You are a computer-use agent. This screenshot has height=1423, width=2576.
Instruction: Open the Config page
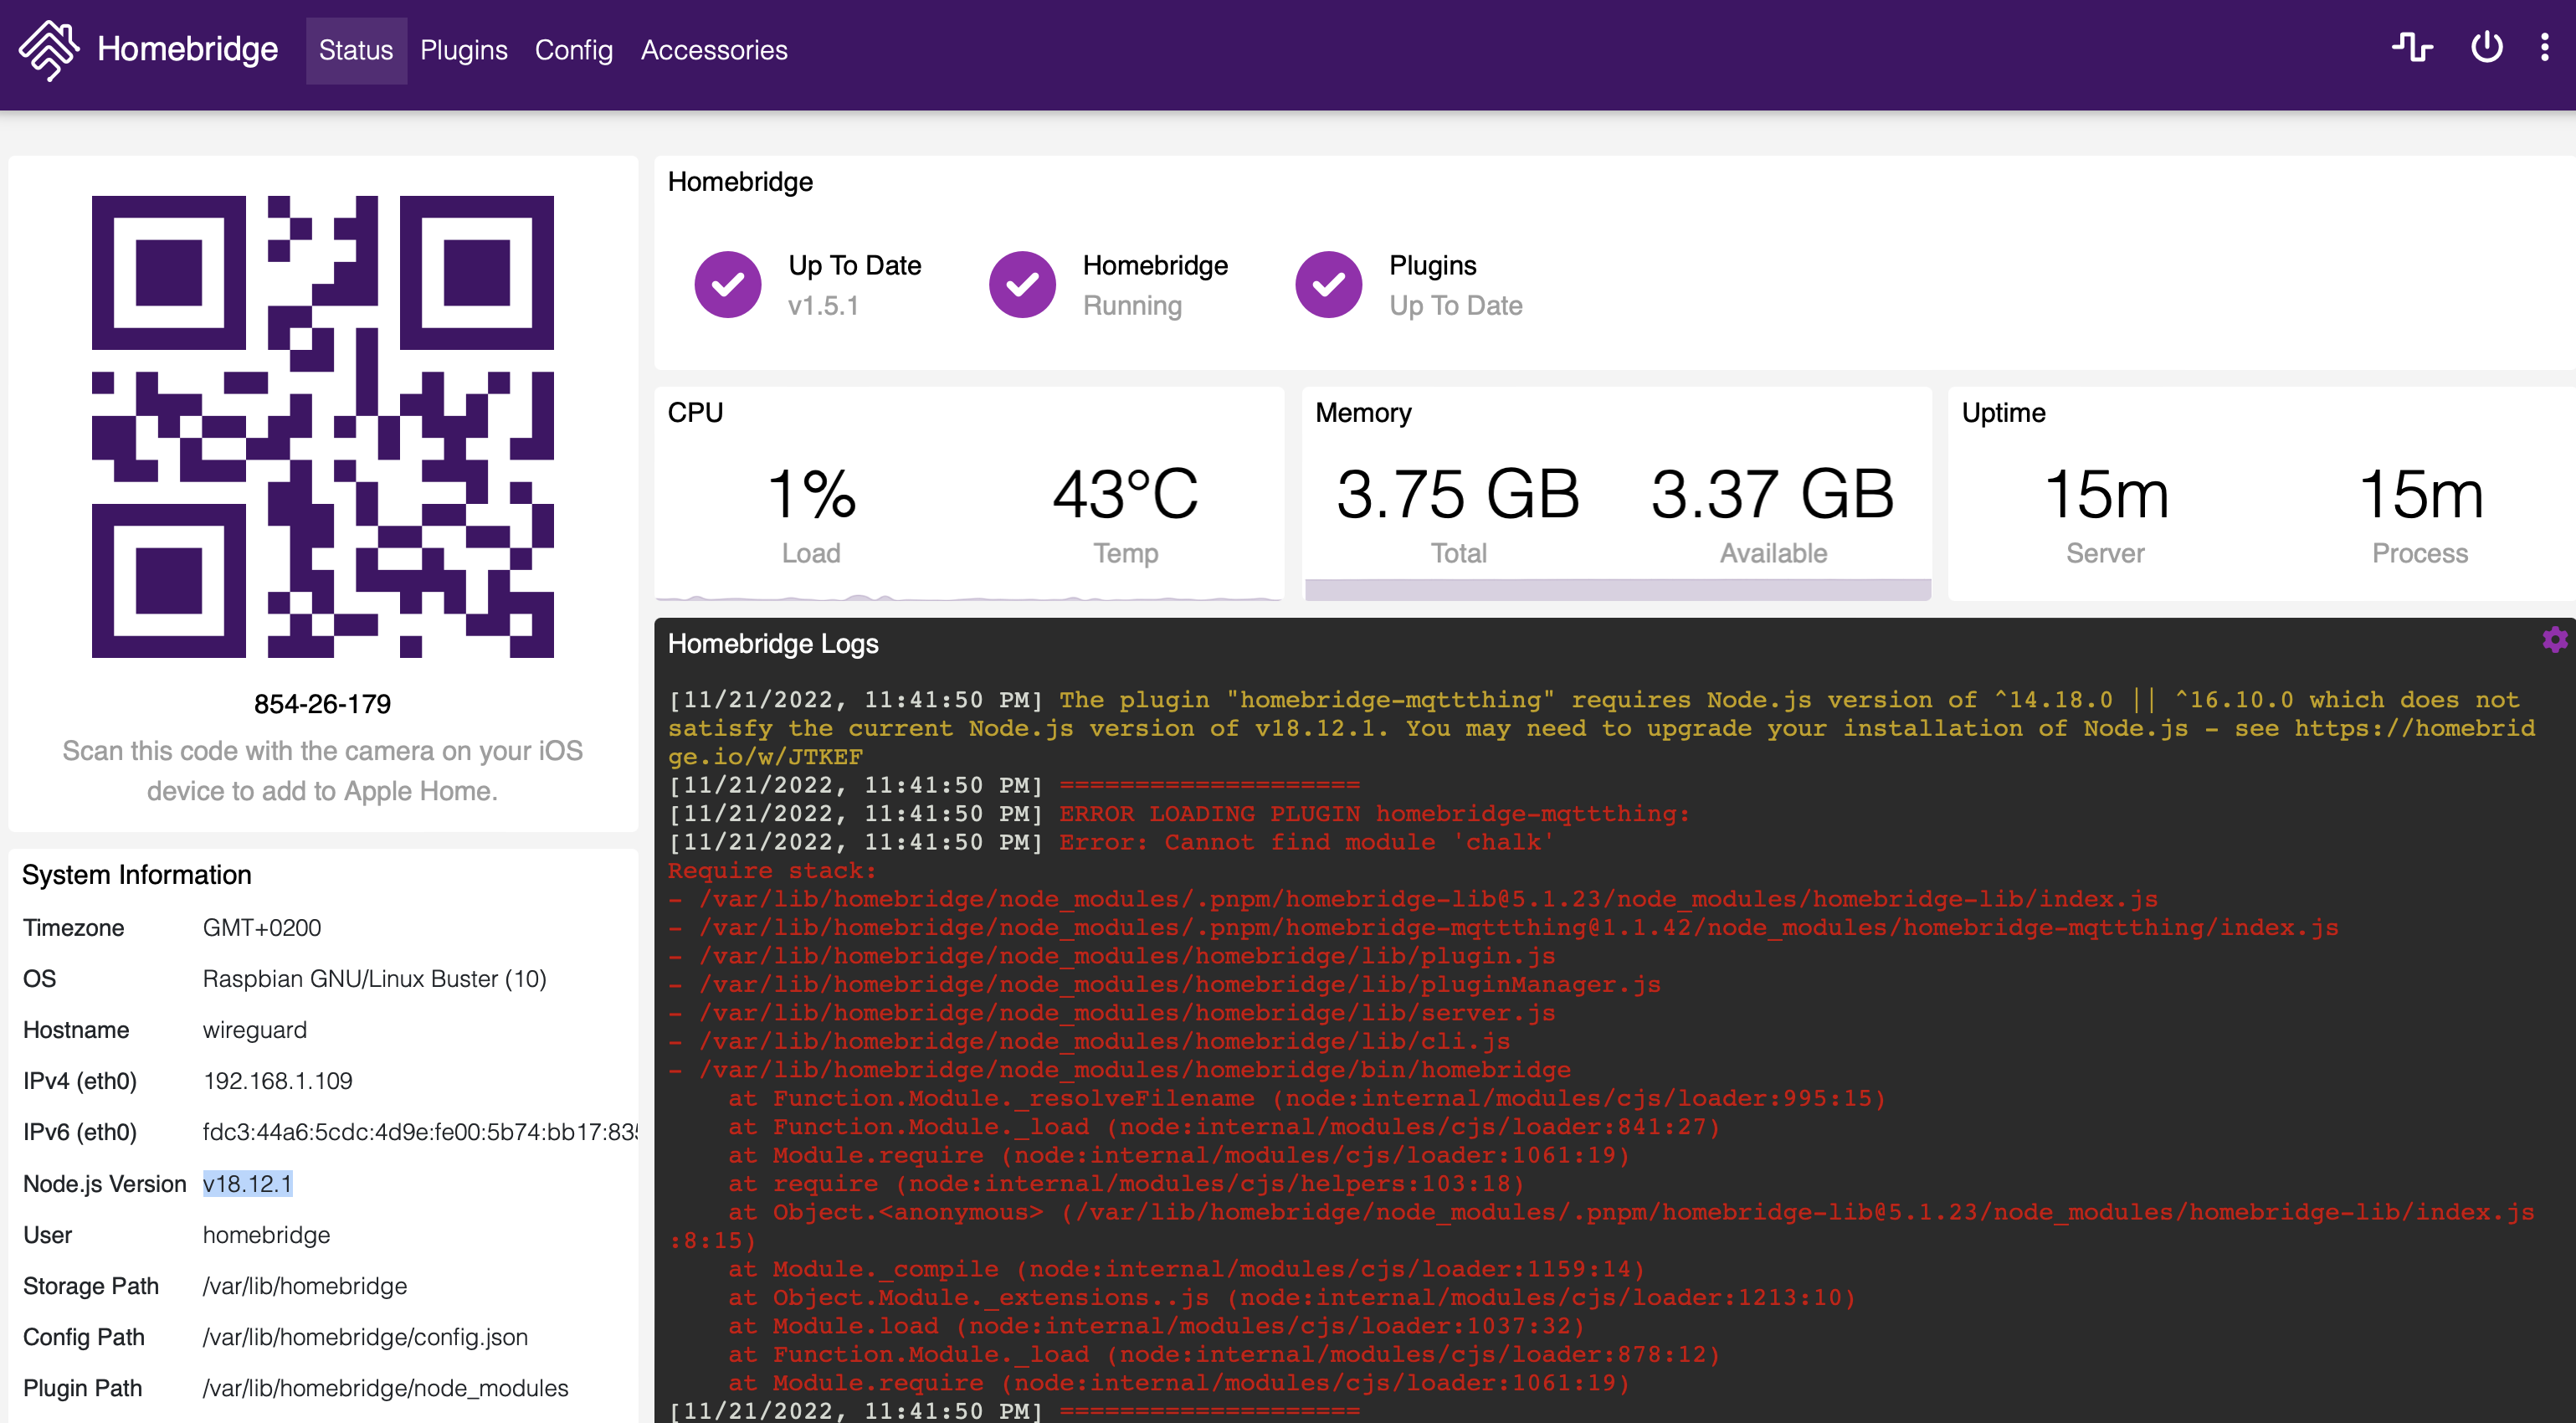(573, 49)
